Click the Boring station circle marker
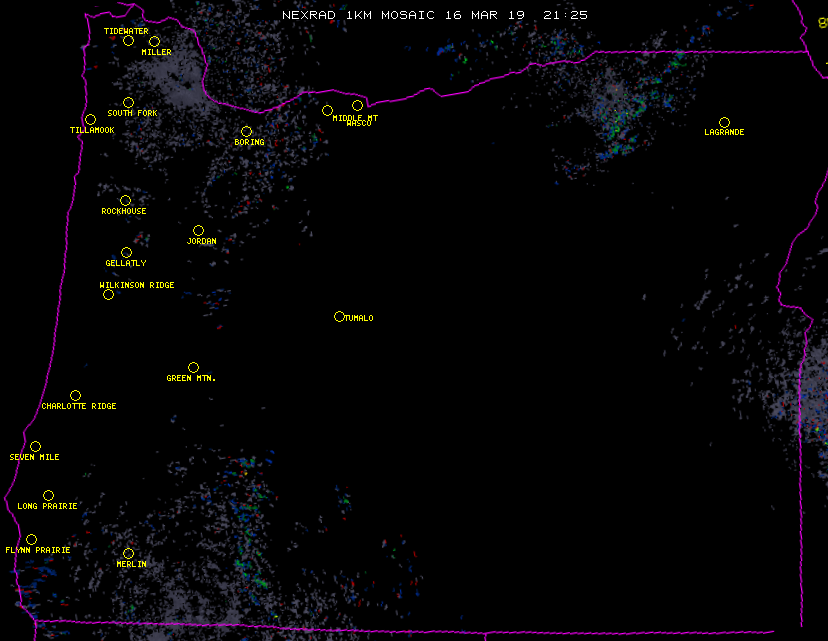Viewport: 828px width, 641px height. [246, 132]
